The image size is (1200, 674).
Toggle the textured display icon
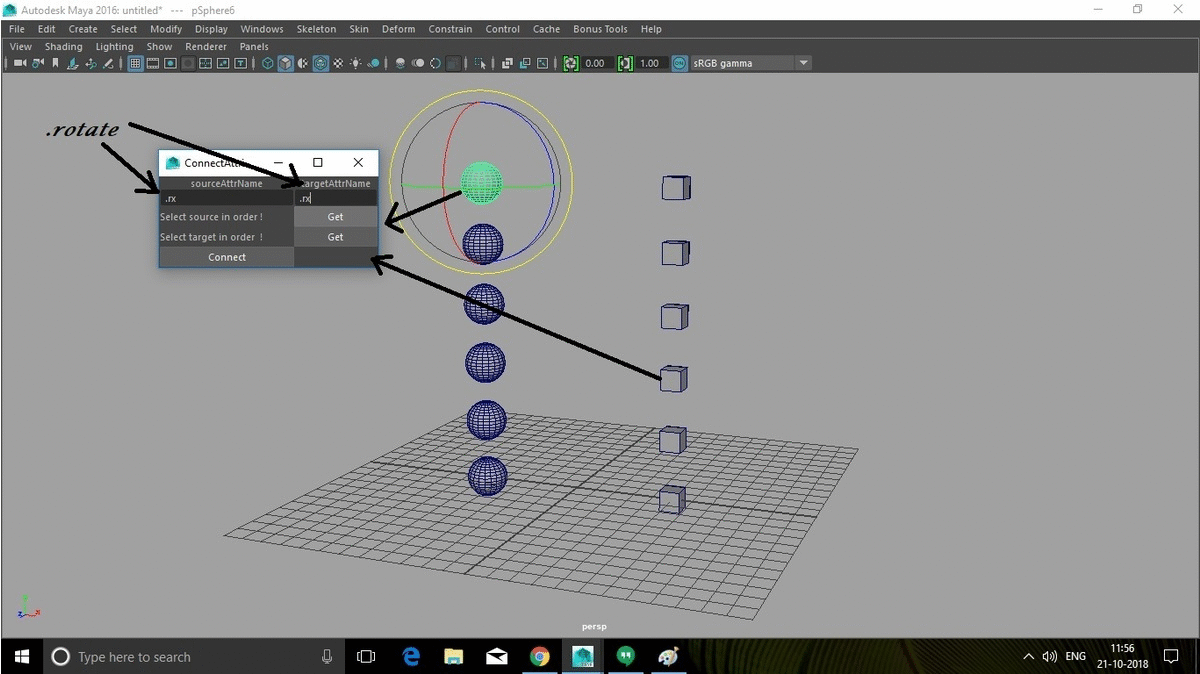click(320, 63)
